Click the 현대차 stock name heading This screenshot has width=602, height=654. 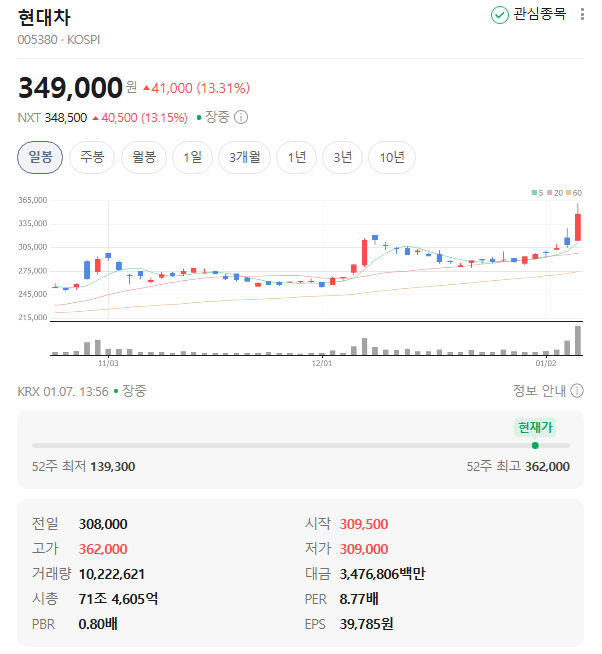pyautogui.click(x=45, y=17)
